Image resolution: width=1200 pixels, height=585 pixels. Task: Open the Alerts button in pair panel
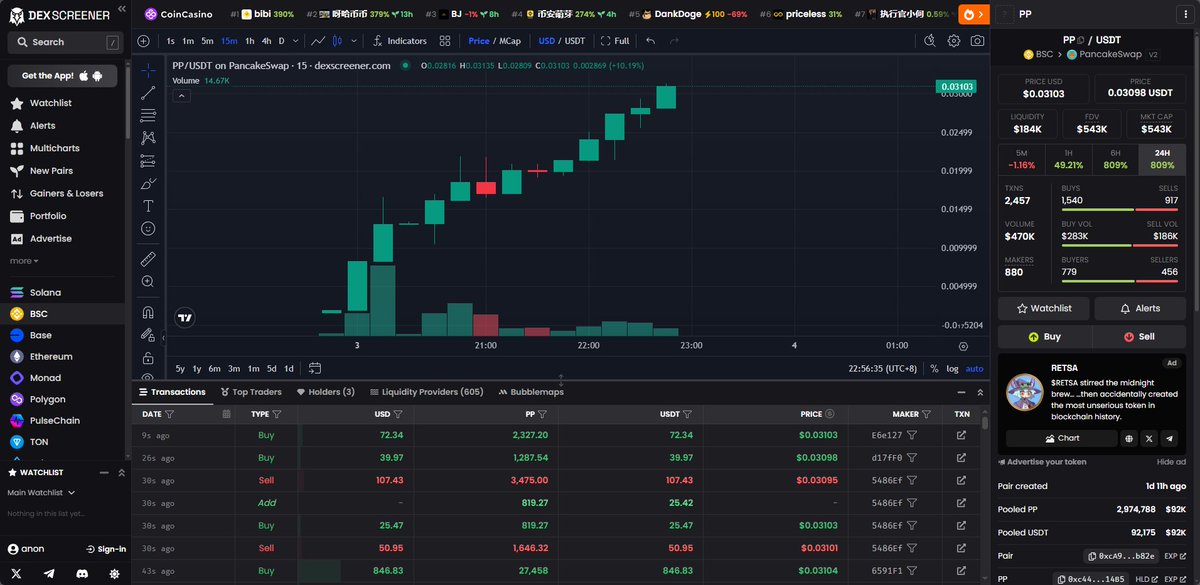[1140, 308]
